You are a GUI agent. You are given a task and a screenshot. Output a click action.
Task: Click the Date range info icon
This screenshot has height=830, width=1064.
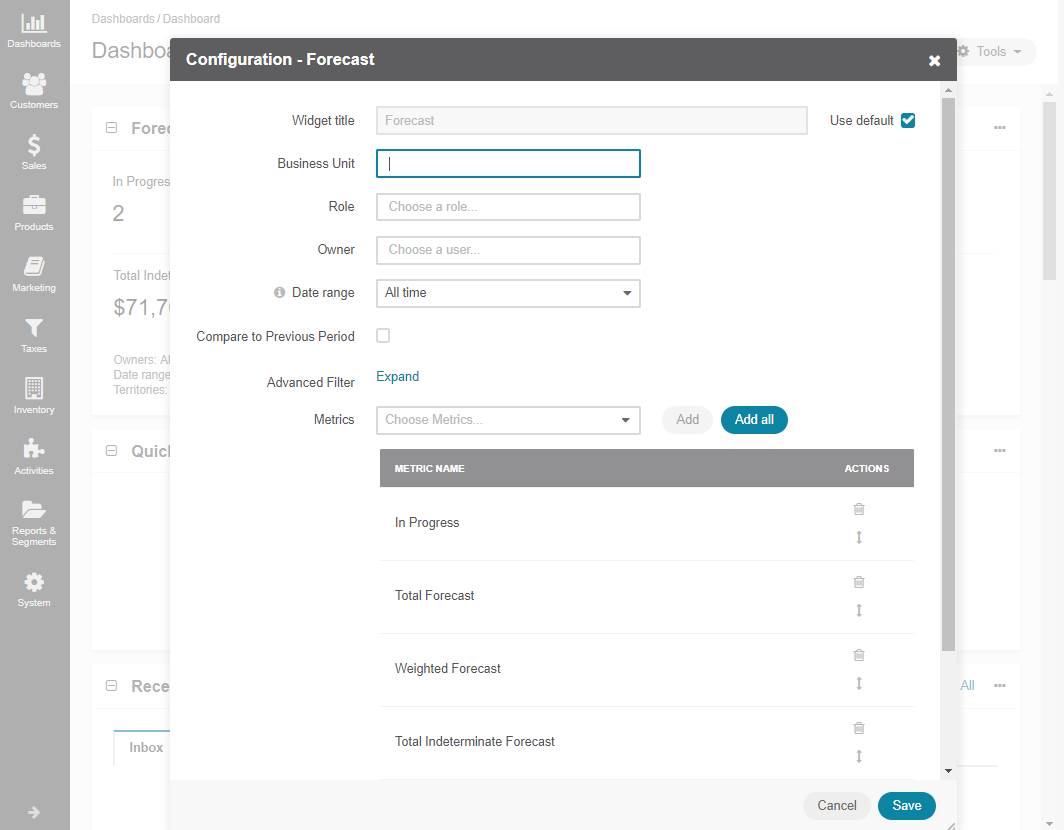279,293
